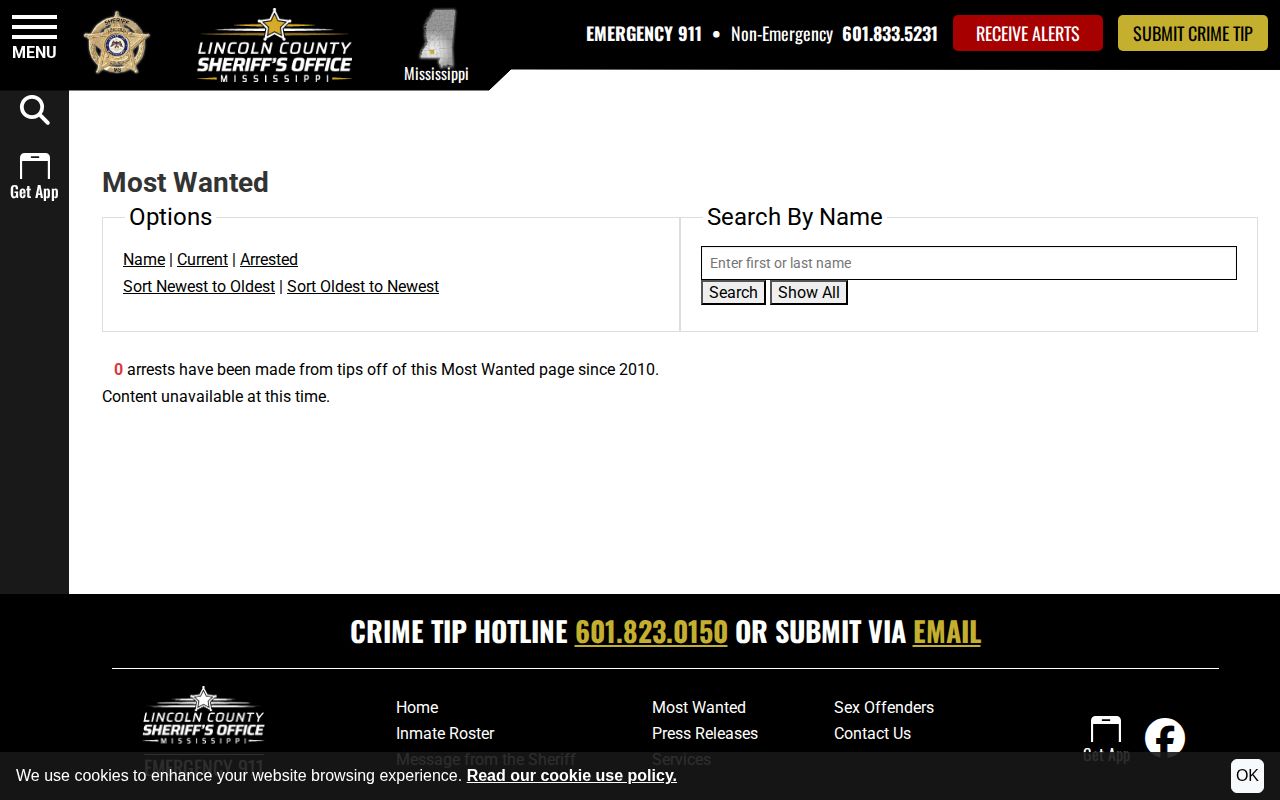The height and width of the screenshot is (800, 1280).
Task: Open Sex Offenders link
Action: click(x=884, y=707)
